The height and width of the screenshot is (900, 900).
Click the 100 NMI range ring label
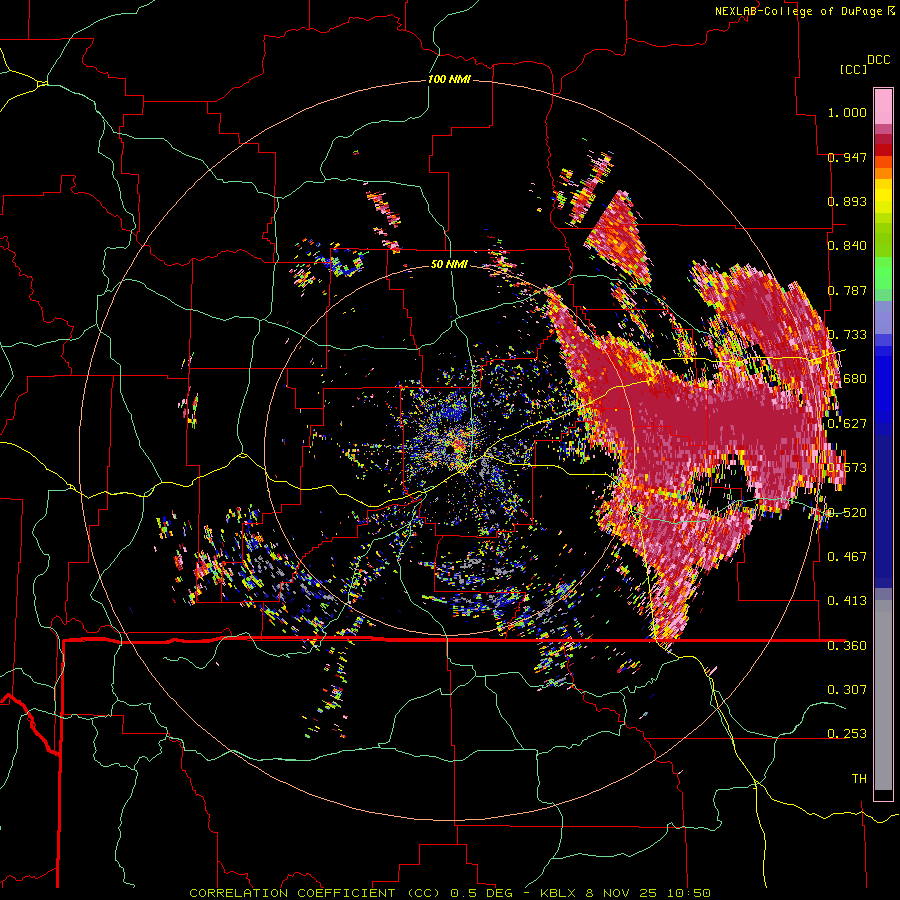449,79
